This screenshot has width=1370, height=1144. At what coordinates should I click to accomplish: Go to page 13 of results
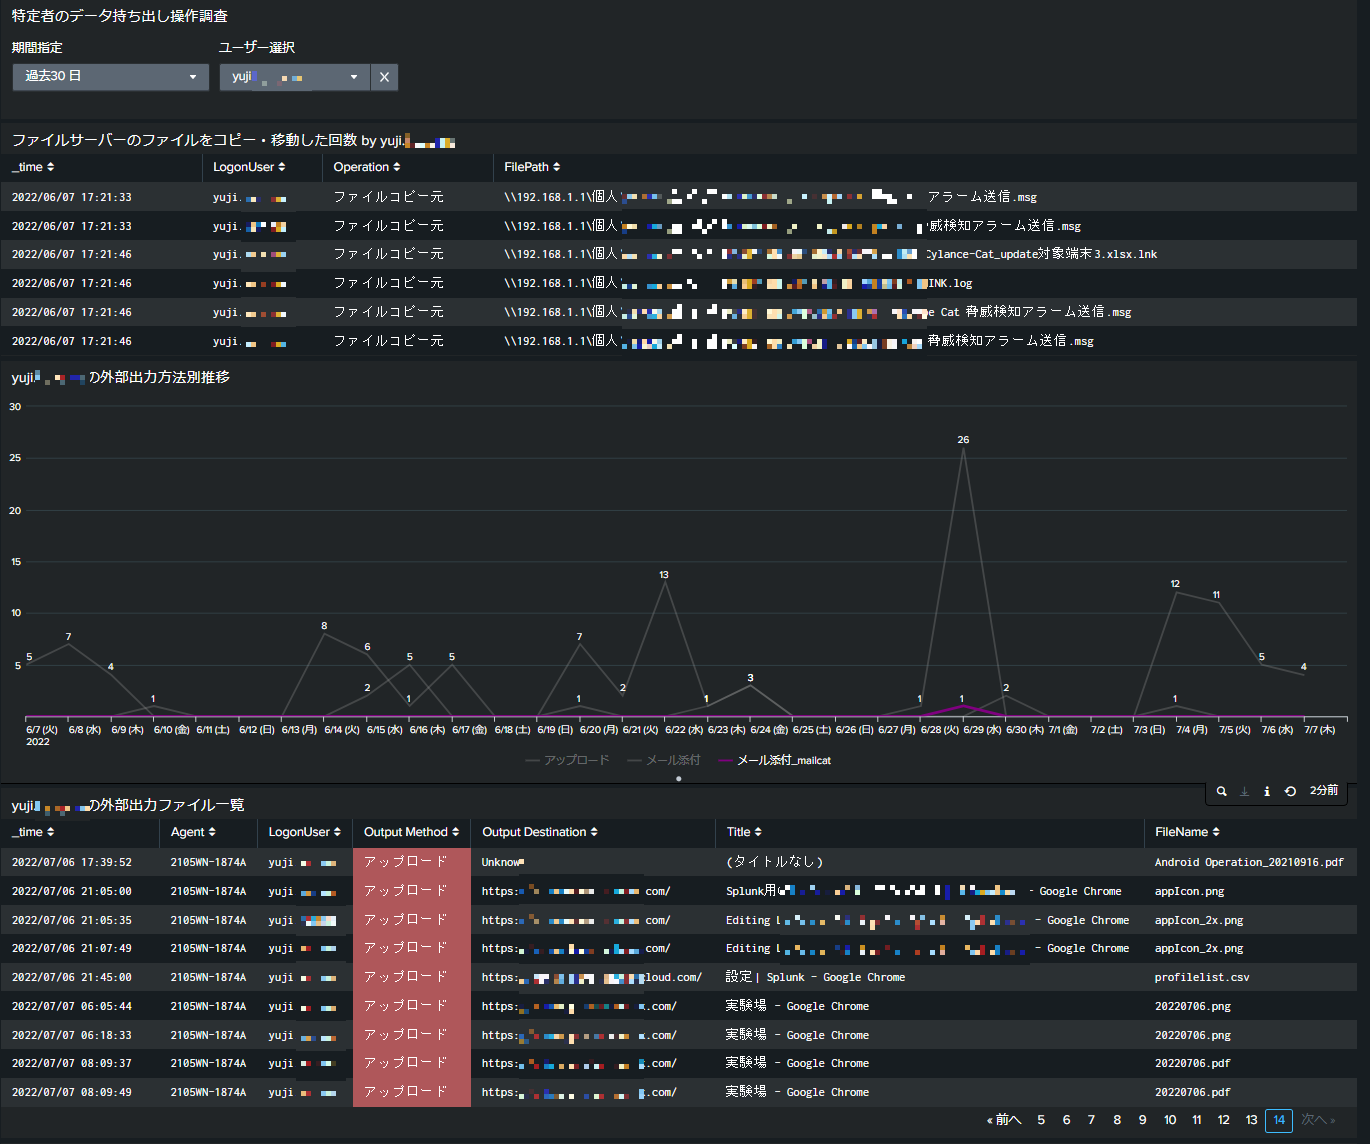pos(1251,1120)
